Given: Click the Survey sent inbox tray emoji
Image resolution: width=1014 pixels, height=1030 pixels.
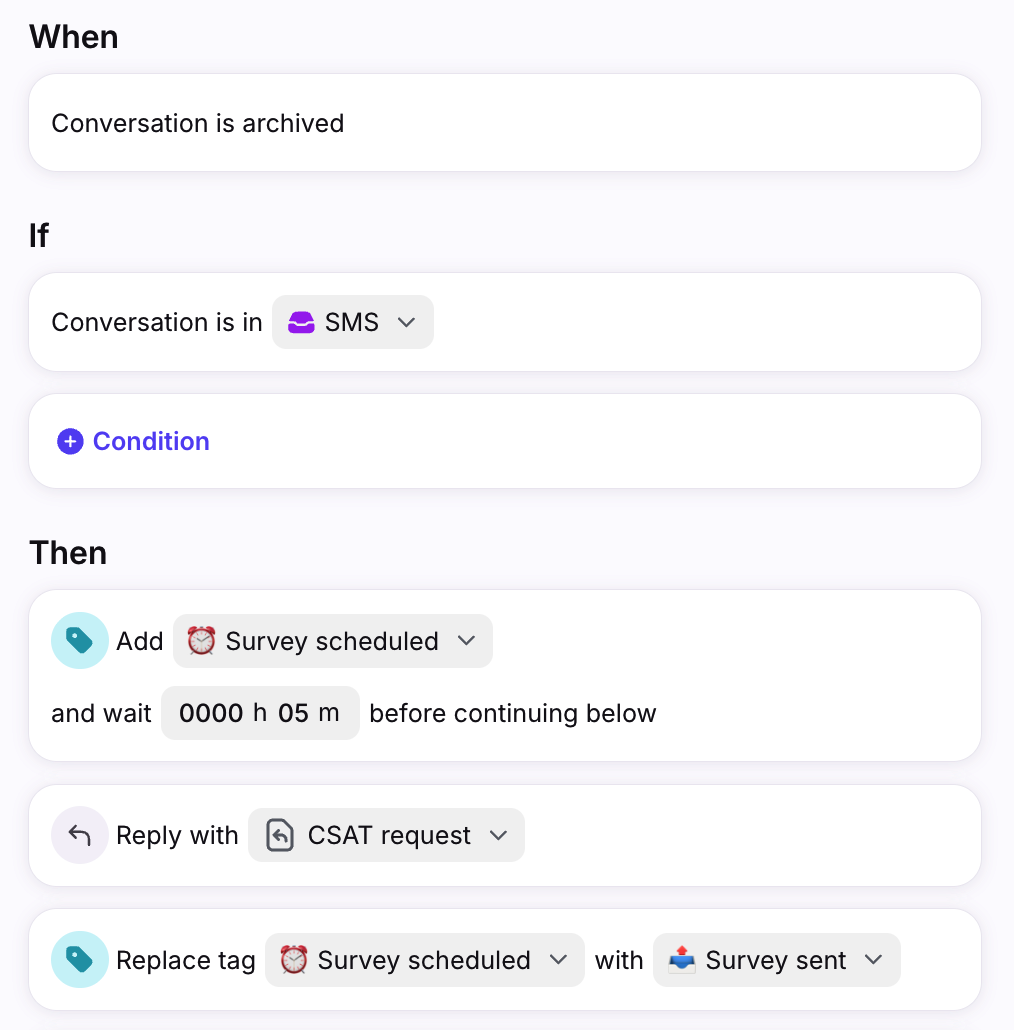Looking at the screenshot, I should (682, 960).
